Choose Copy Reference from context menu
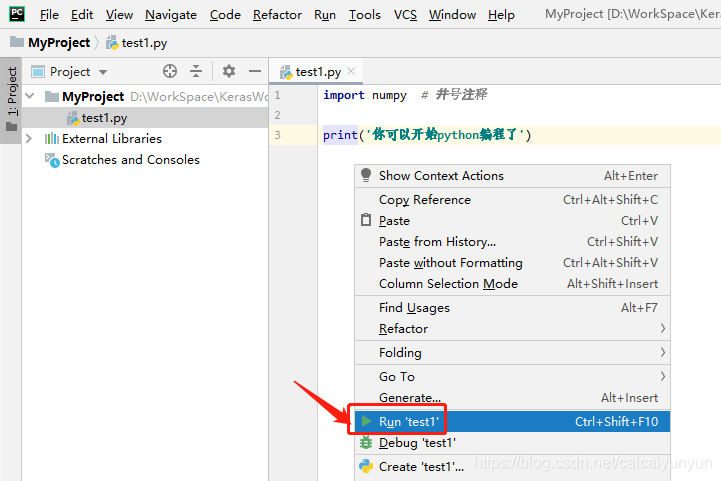Viewport: 721px width, 481px height. 512,200
